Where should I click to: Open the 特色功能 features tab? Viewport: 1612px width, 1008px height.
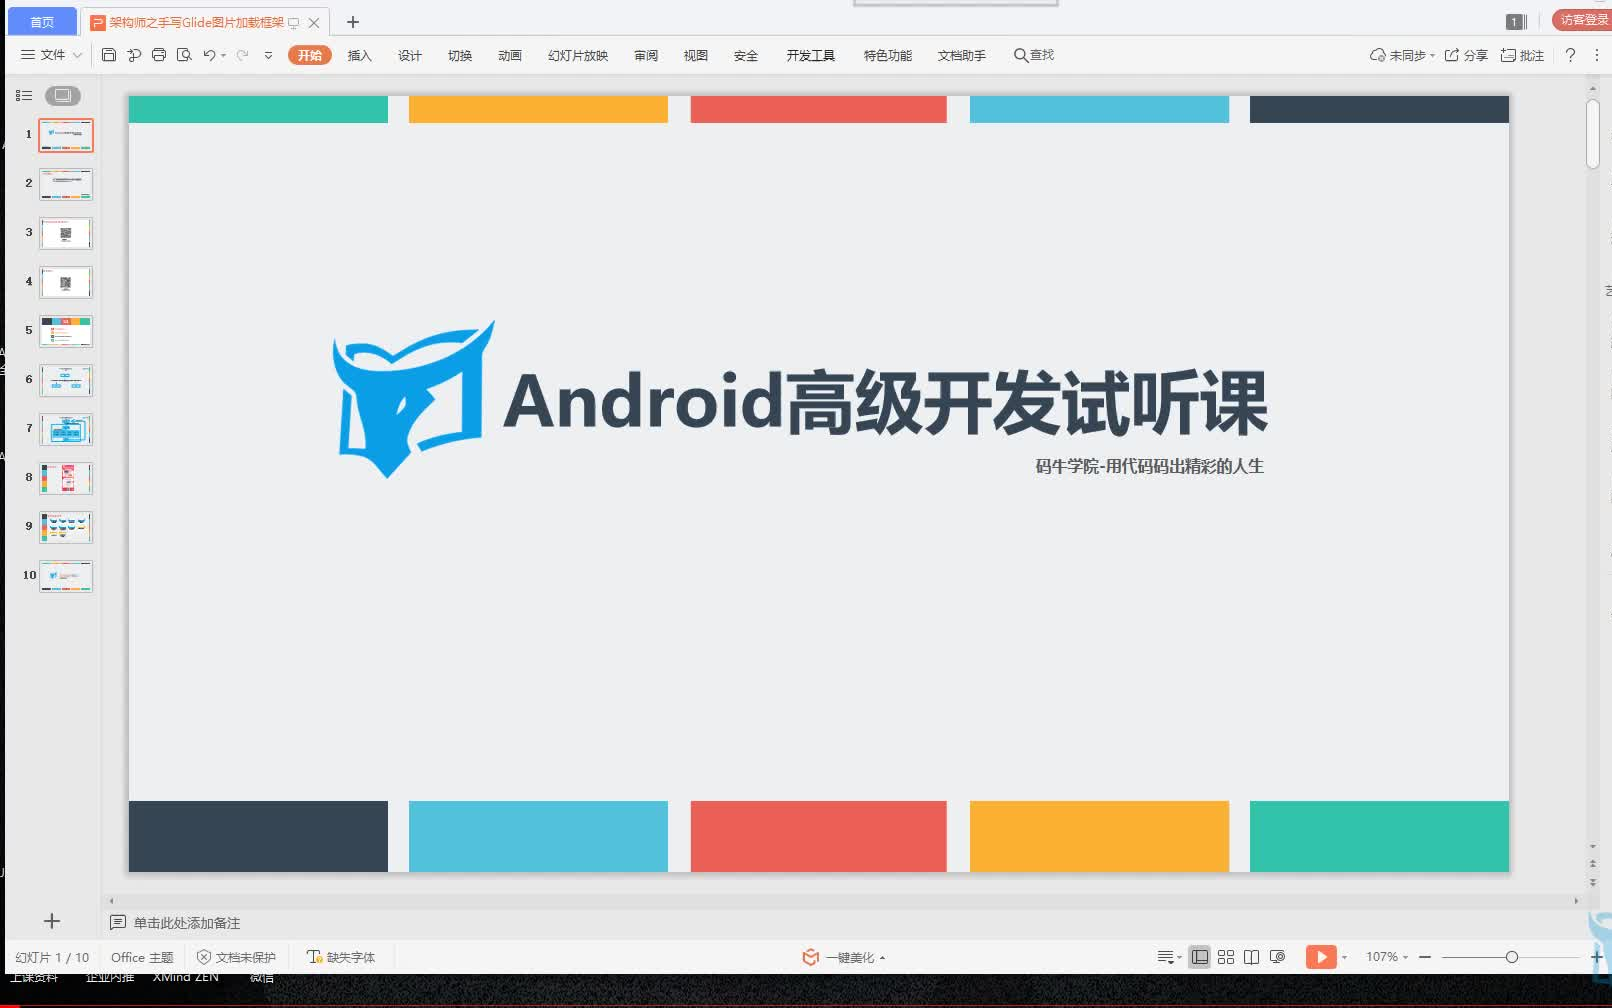pyautogui.click(x=887, y=55)
